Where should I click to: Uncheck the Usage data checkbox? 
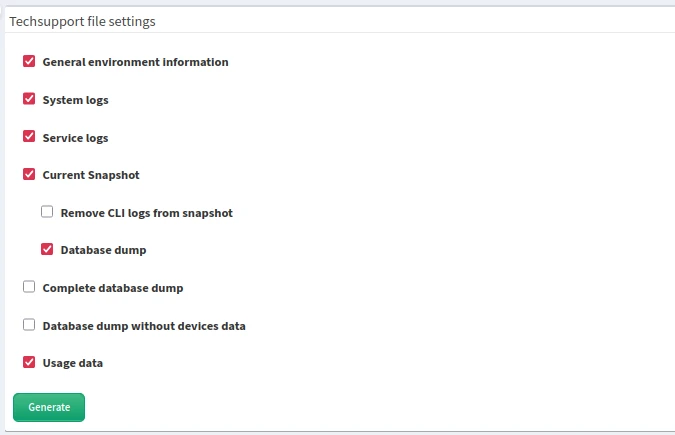point(29,362)
